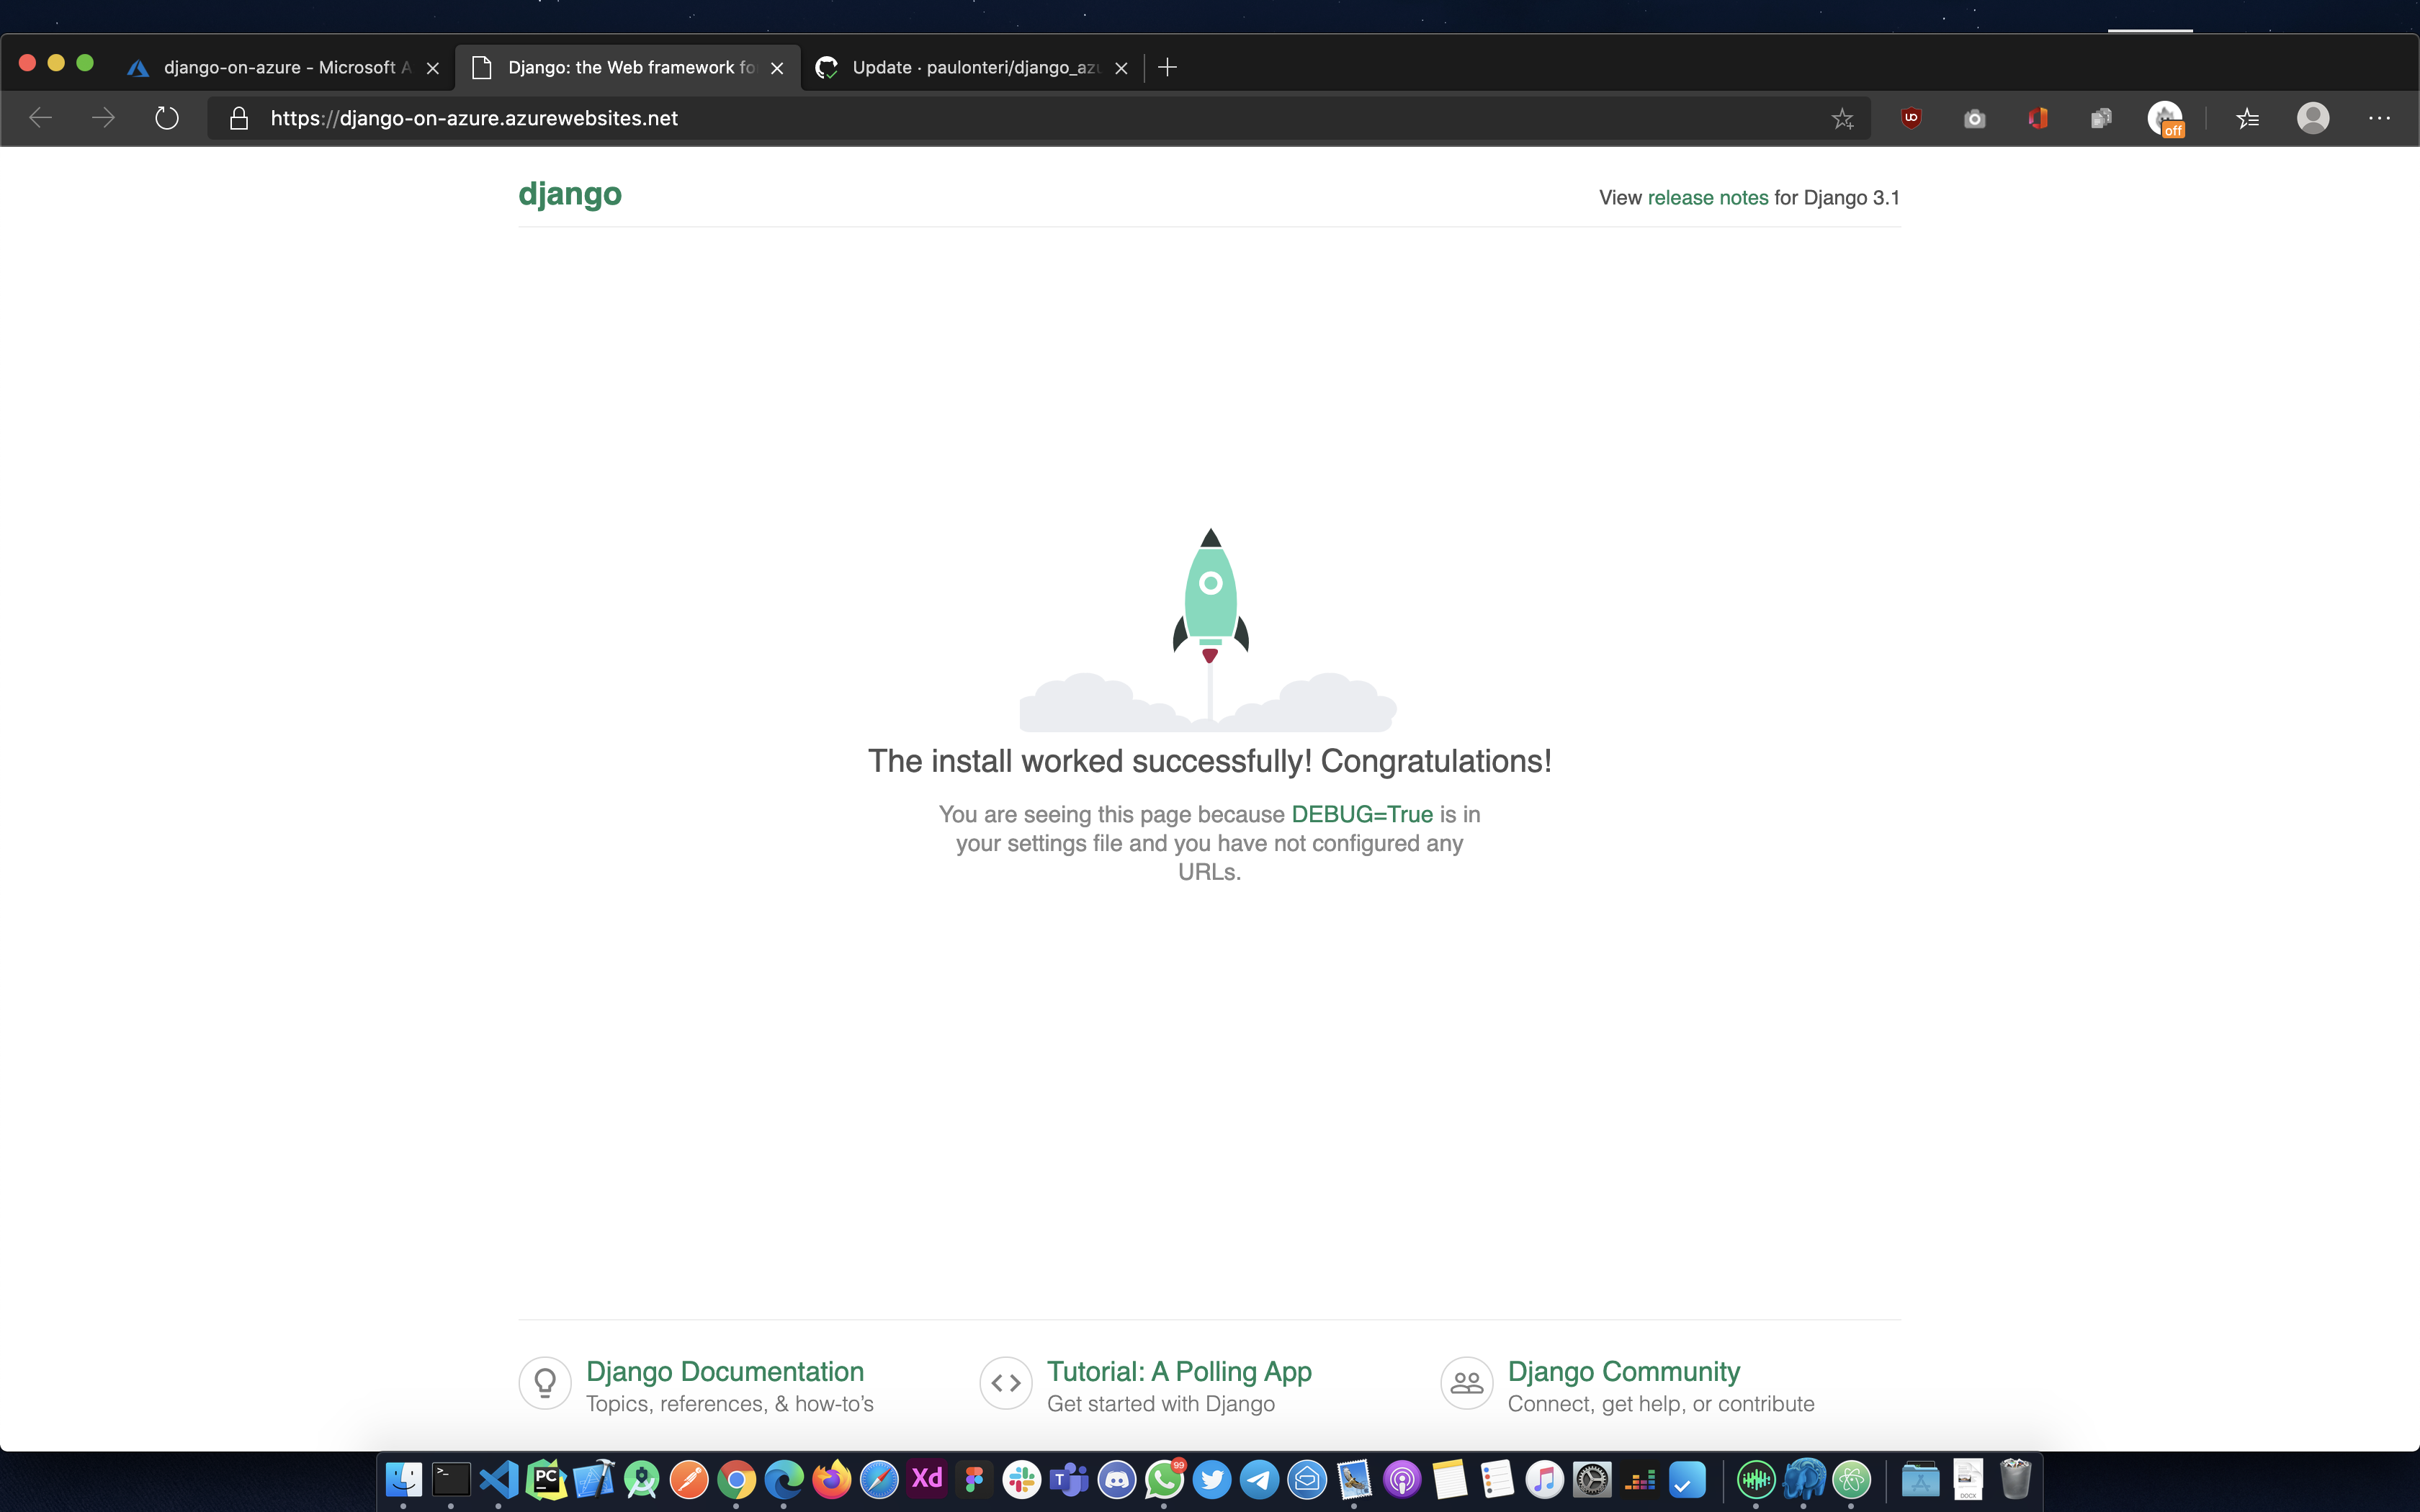2420x1512 pixels.
Task: Open the GitHub update tab
Action: [x=970, y=66]
